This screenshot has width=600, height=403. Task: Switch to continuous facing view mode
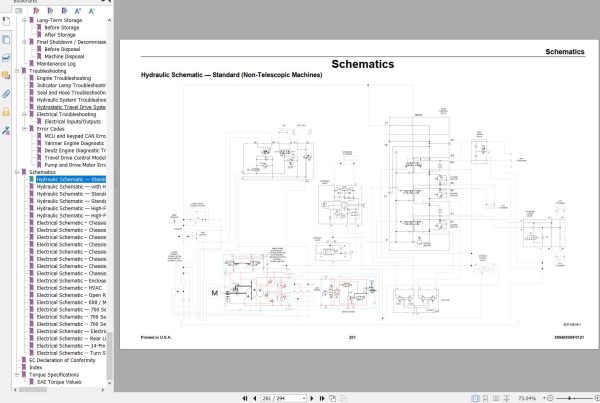point(506,398)
